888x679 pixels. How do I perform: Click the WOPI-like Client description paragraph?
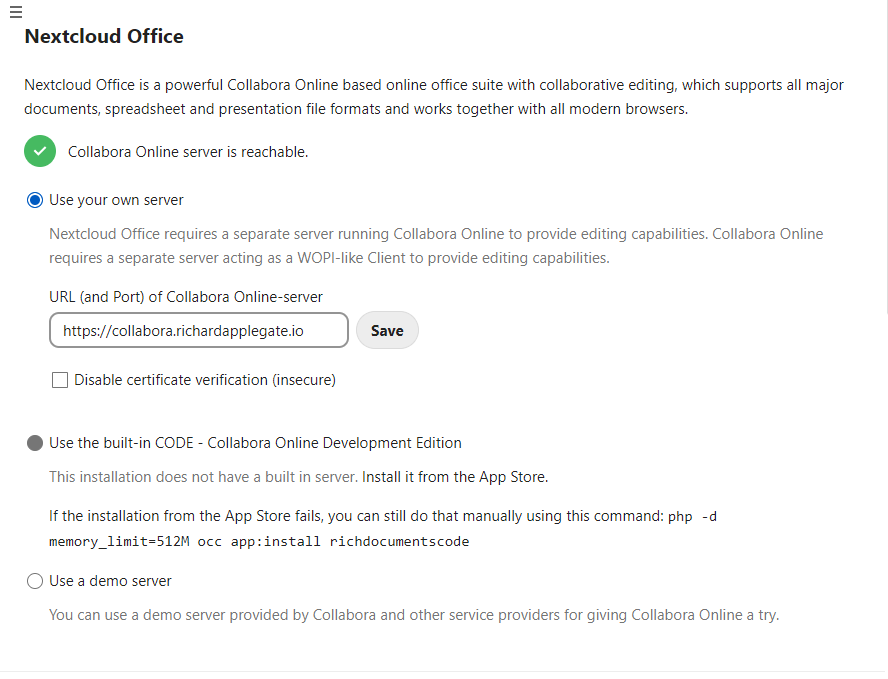(435, 246)
